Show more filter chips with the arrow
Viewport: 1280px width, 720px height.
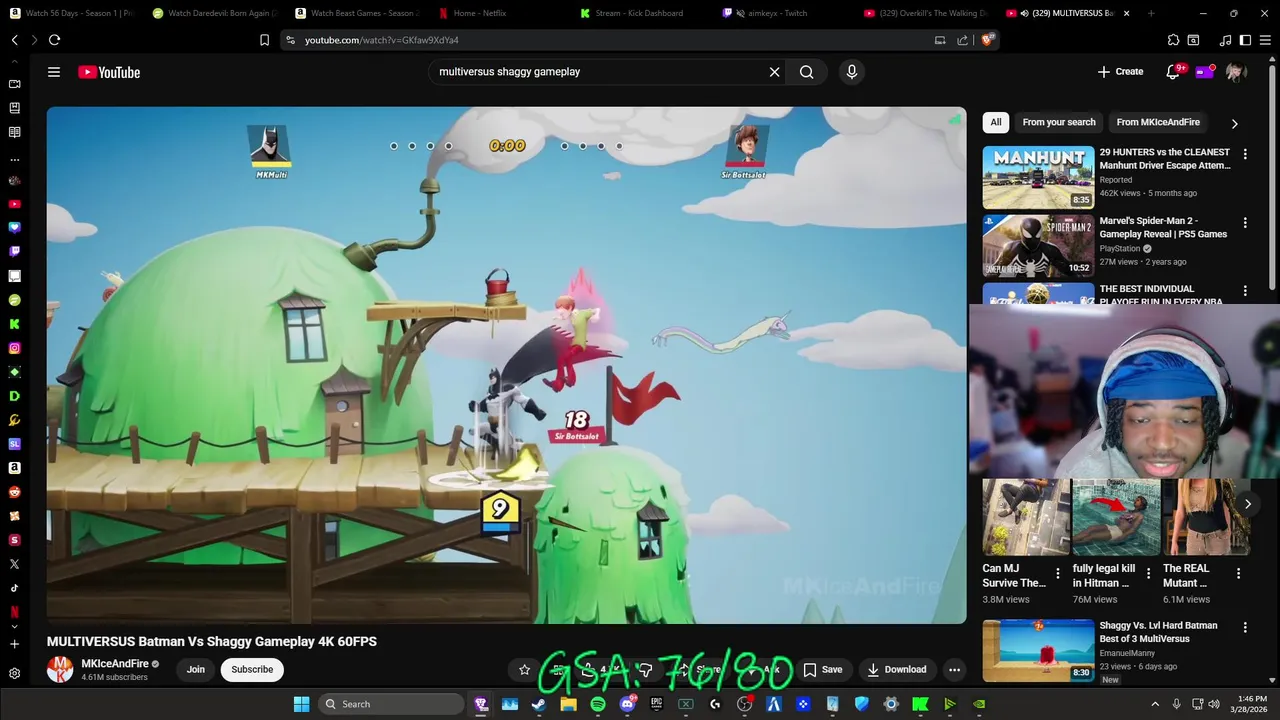pos(1234,123)
